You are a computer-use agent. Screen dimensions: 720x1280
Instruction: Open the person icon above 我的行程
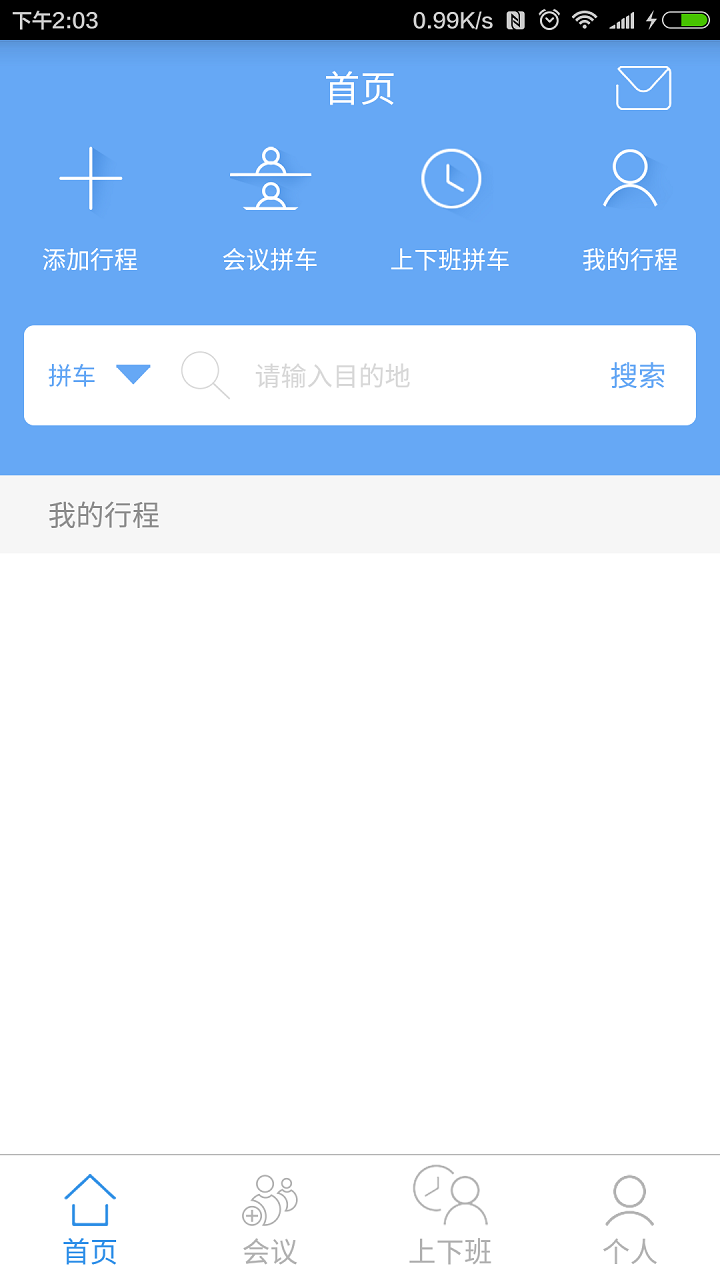click(630, 179)
